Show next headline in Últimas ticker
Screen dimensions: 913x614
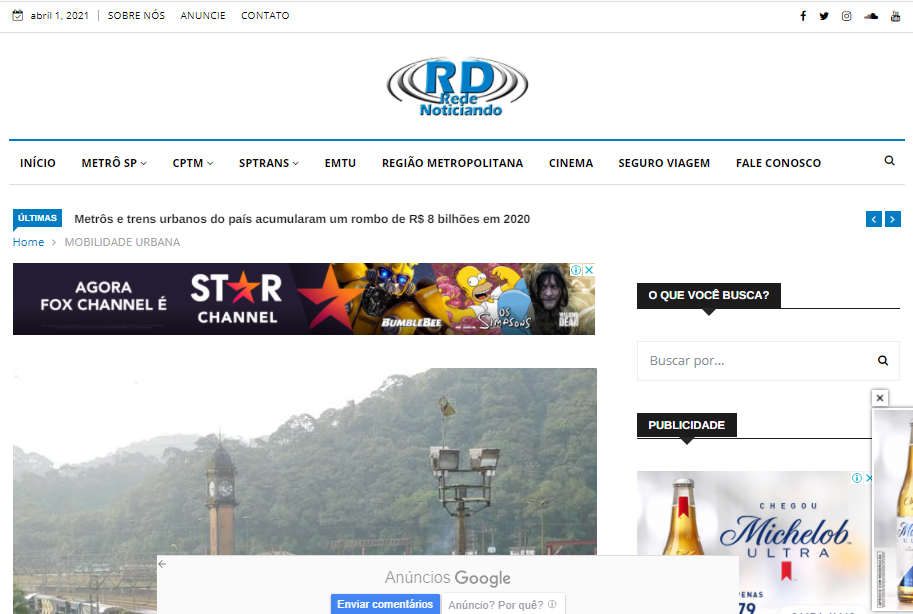point(893,219)
